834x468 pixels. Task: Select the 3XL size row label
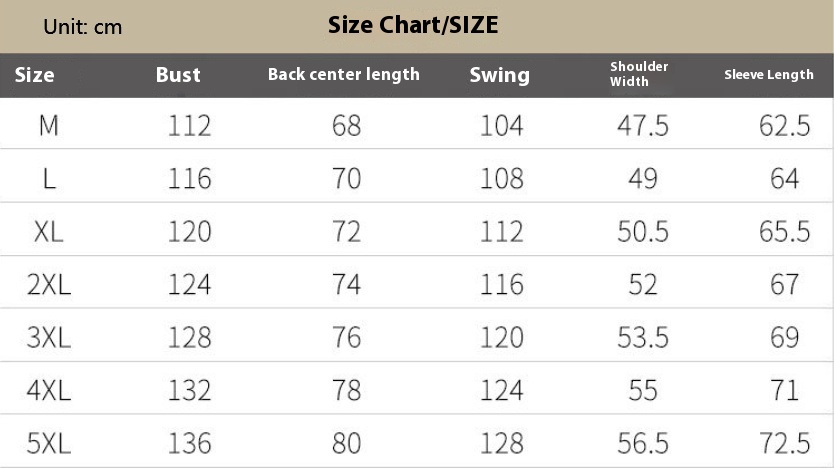tap(48, 338)
